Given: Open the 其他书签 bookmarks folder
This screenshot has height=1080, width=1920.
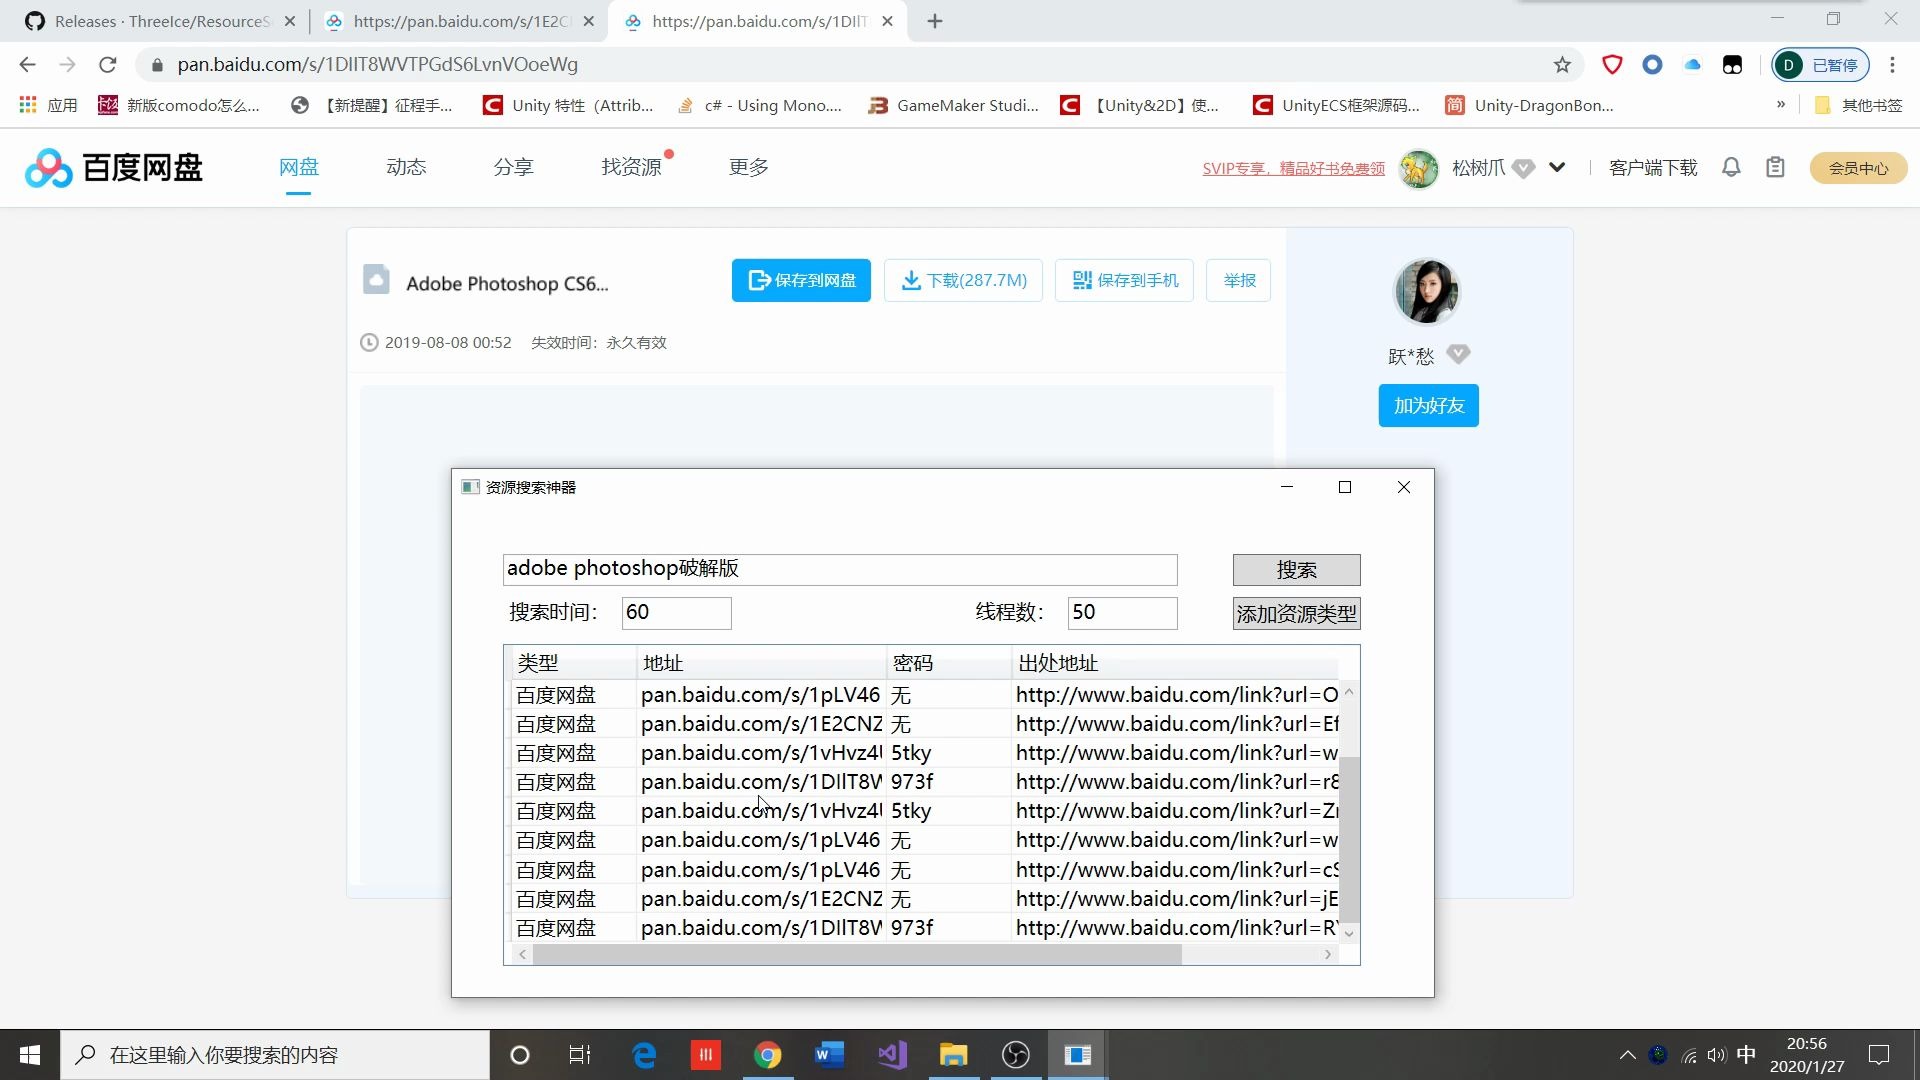Looking at the screenshot, I should pyautogui.click(x=1859, y=105).
